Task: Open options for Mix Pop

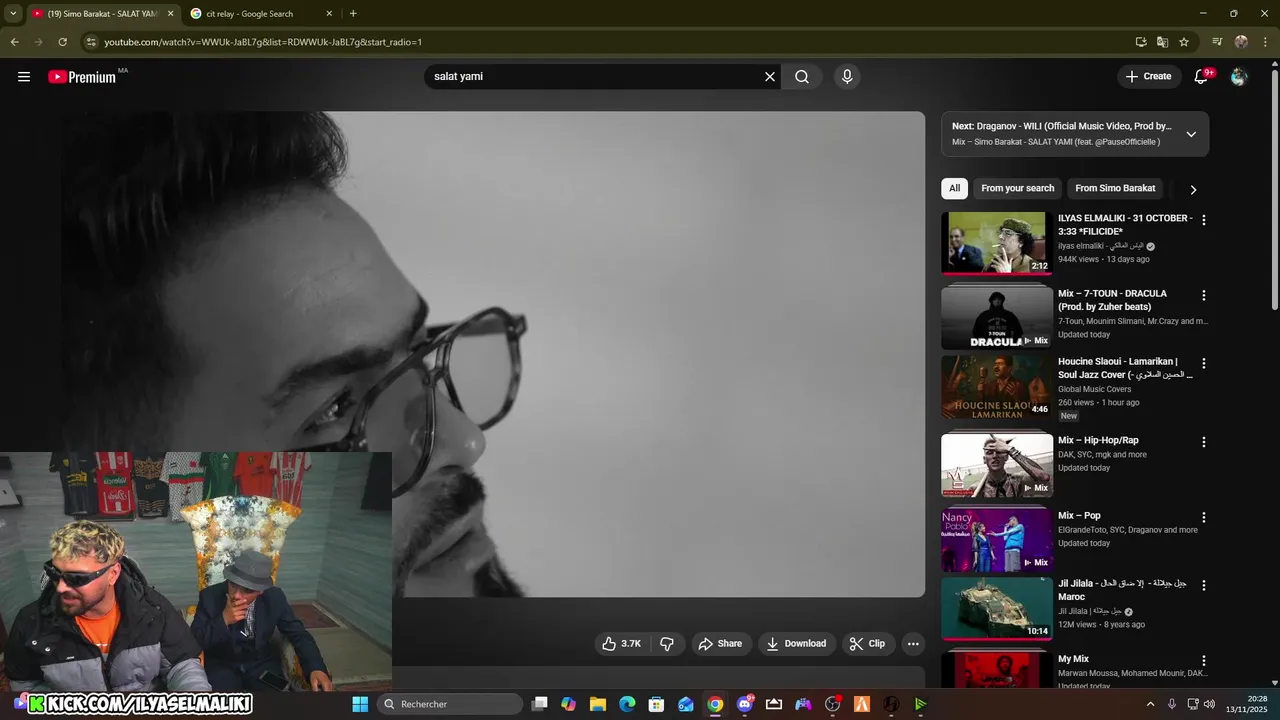Action: click(x=1204, y=518)
